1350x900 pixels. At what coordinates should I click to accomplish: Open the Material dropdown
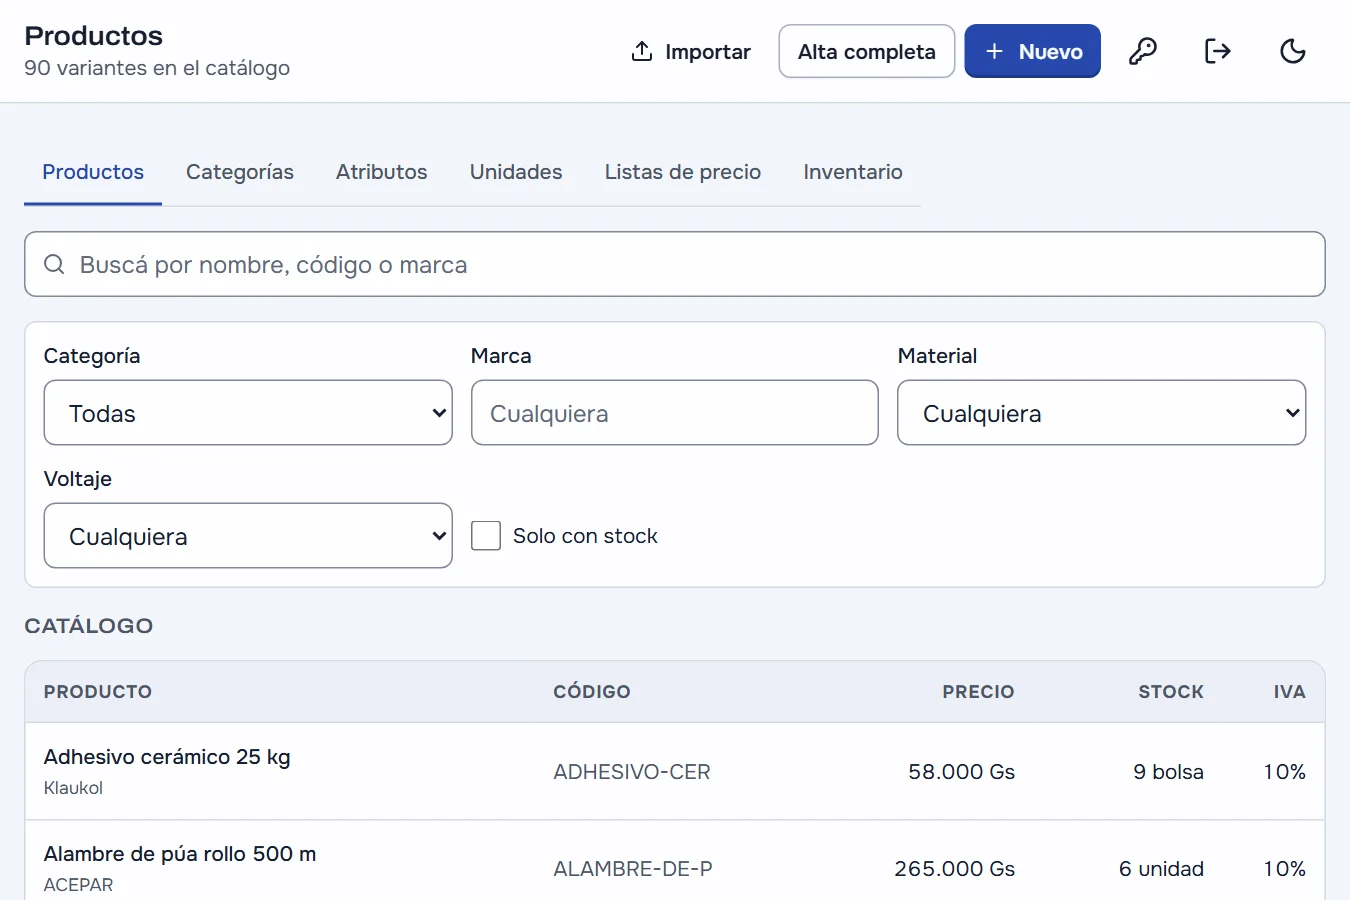click(1101, 413)
